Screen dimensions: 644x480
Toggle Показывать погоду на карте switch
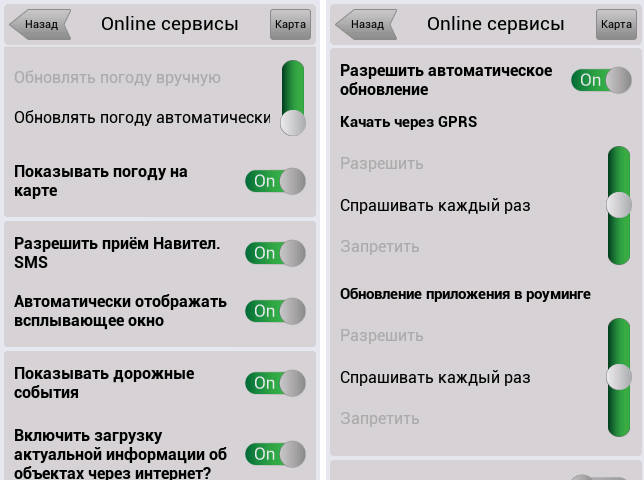click(275, 181)
